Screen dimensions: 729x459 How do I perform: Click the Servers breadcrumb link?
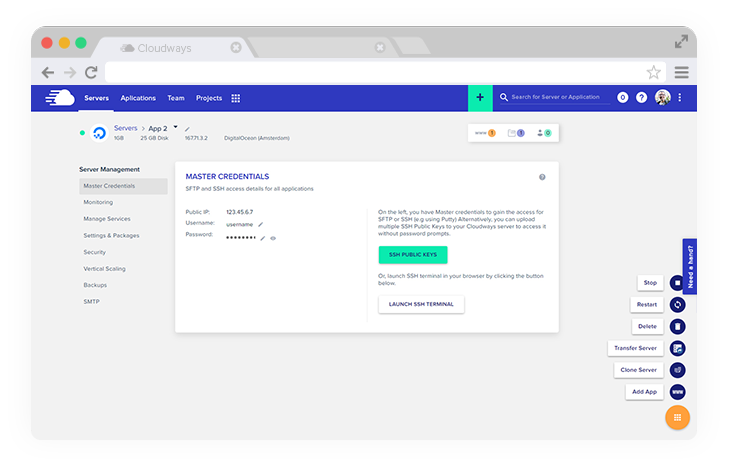(x=126, y=128)
